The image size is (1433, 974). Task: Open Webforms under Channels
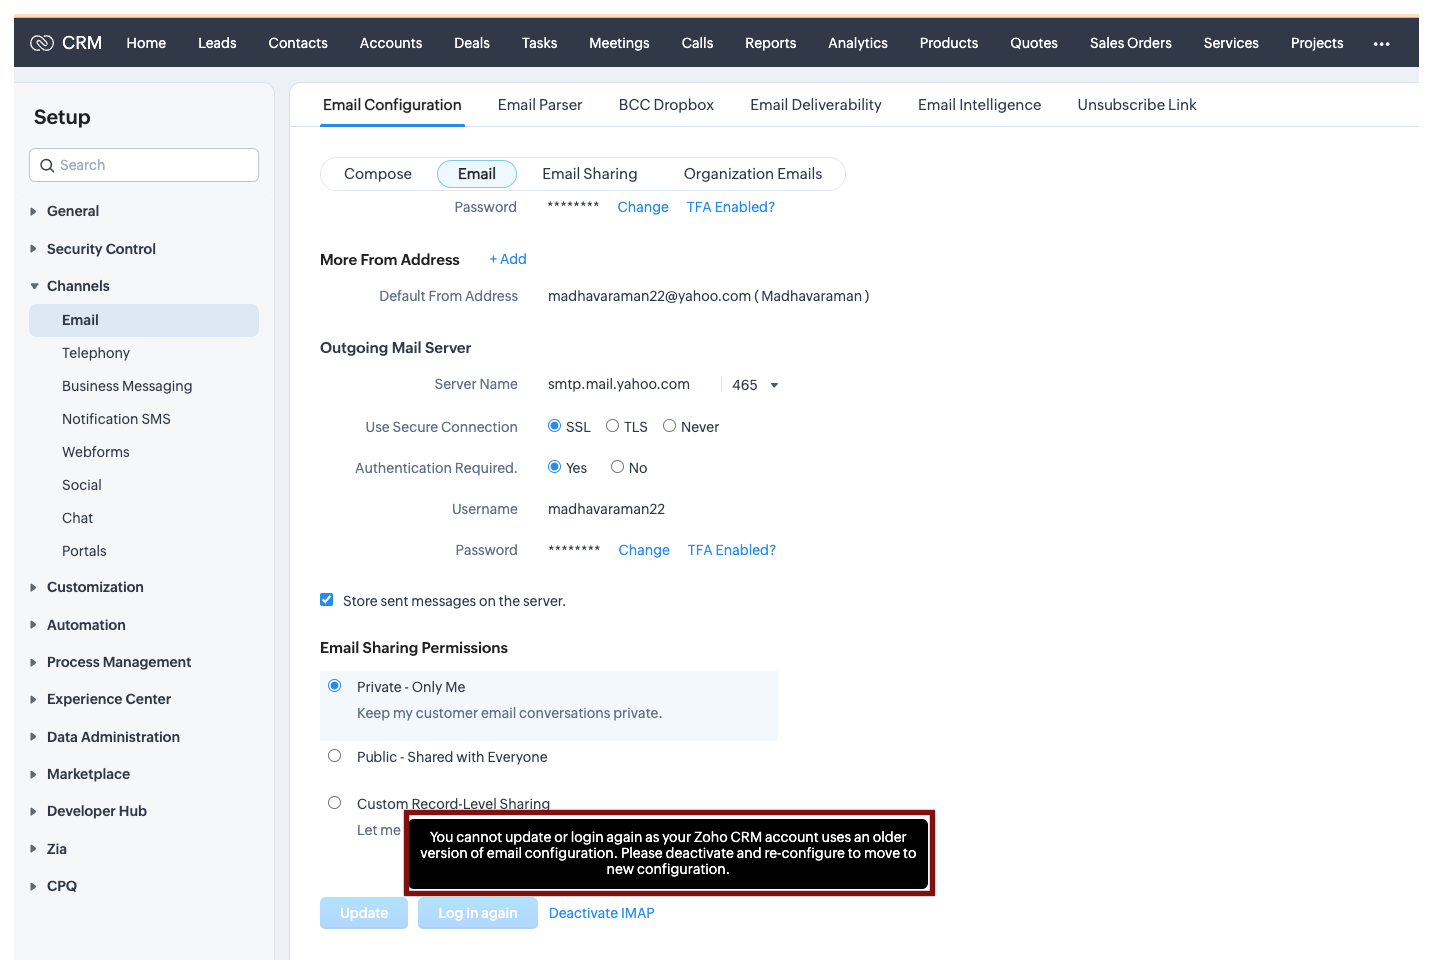[96, 452]
